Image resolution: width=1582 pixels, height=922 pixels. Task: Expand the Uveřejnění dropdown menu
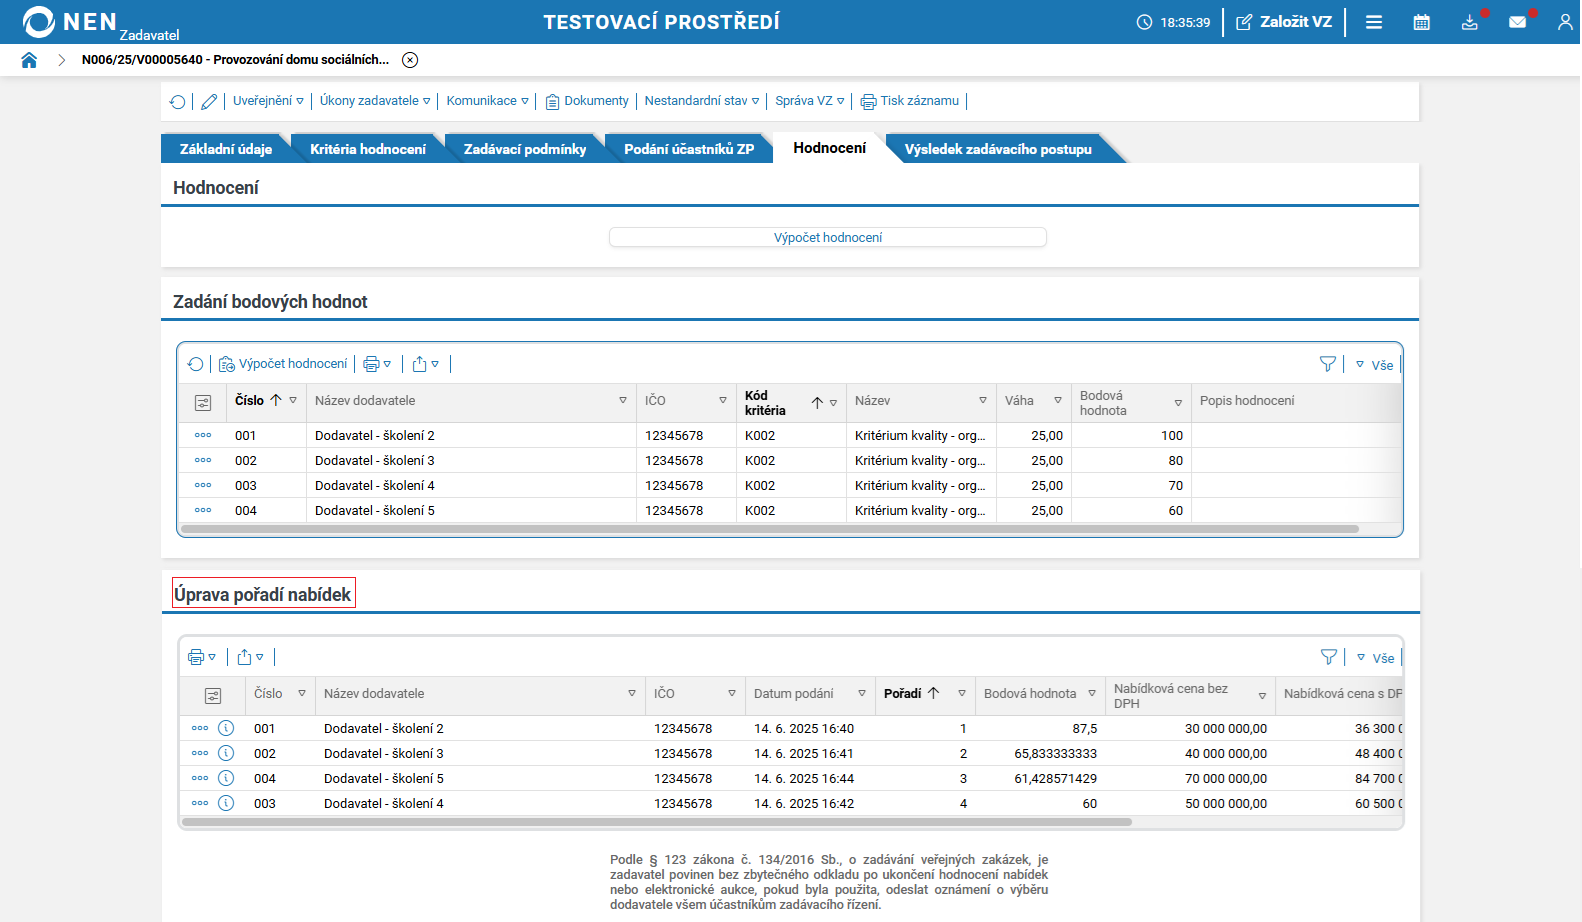[268, 101]
